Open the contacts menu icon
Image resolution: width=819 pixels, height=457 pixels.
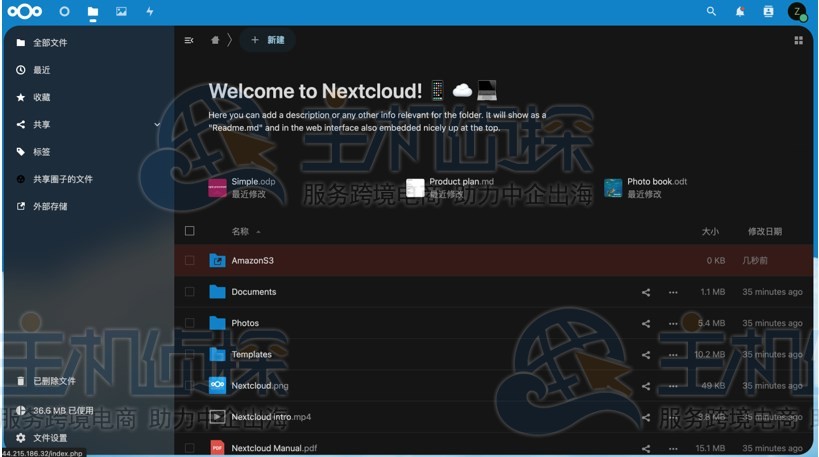pos(768,11)
